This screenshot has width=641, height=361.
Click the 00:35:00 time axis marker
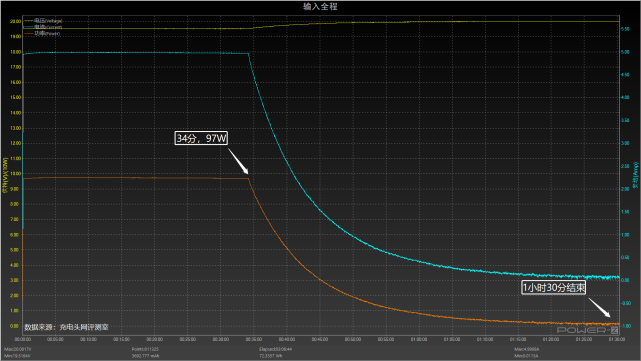click(x=254, y=339)
